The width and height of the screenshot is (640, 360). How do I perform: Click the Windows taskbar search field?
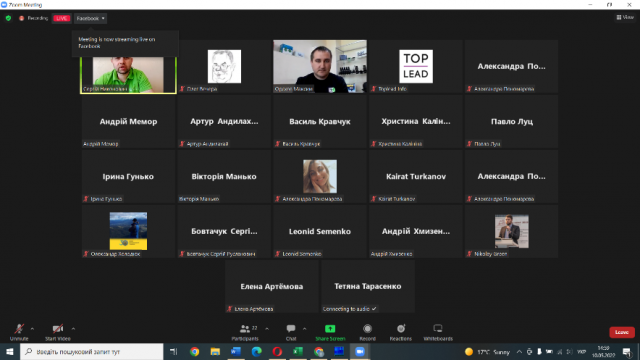pos(92,351)
